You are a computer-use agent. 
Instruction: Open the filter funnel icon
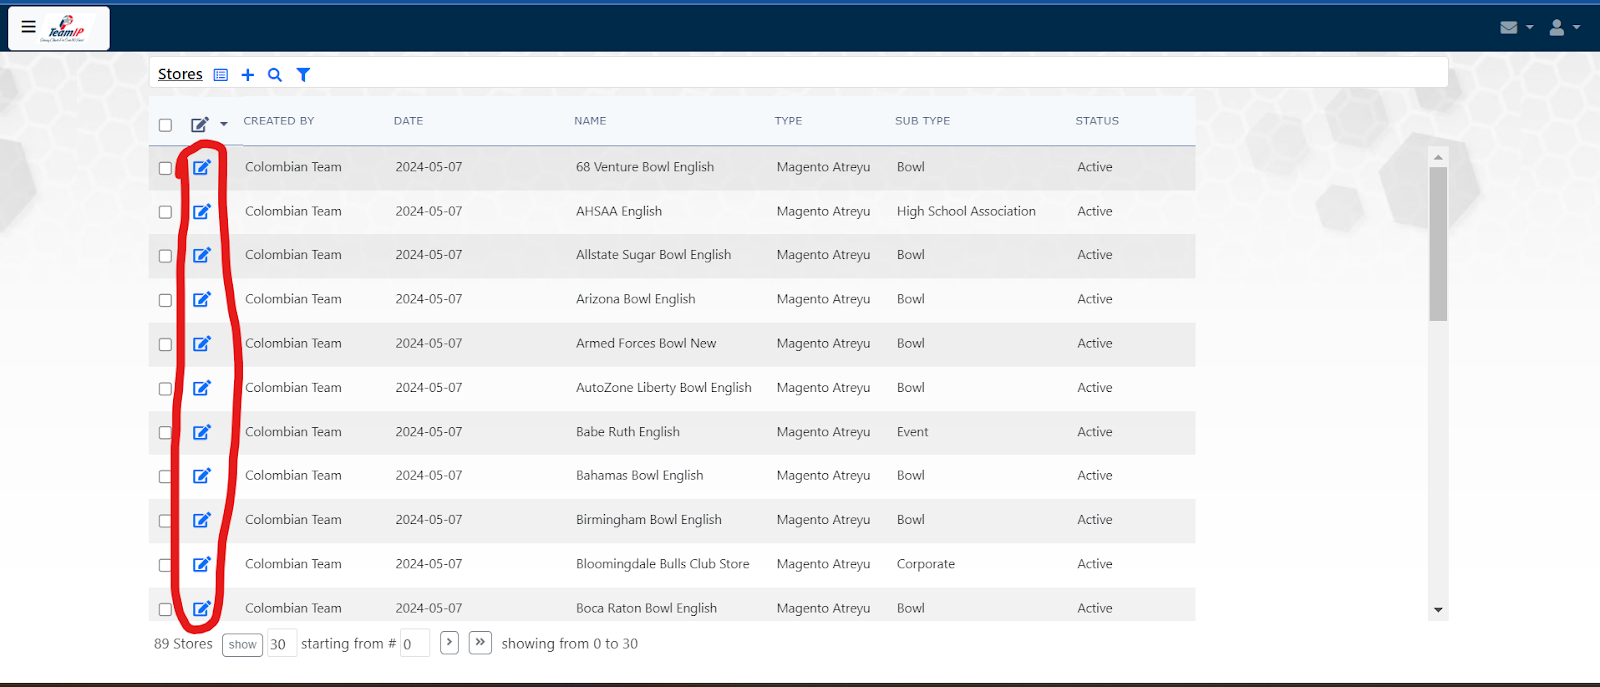pyautogui.click(x=303, y=75)
